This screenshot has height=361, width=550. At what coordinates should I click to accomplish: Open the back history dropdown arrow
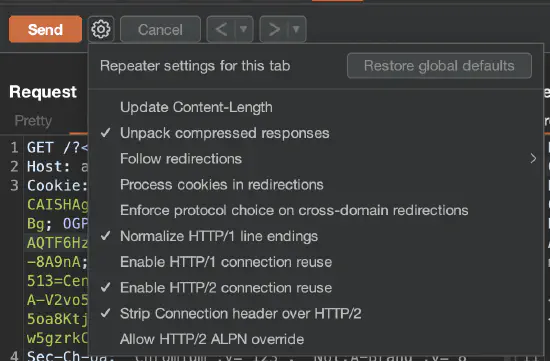coord(243,29)
